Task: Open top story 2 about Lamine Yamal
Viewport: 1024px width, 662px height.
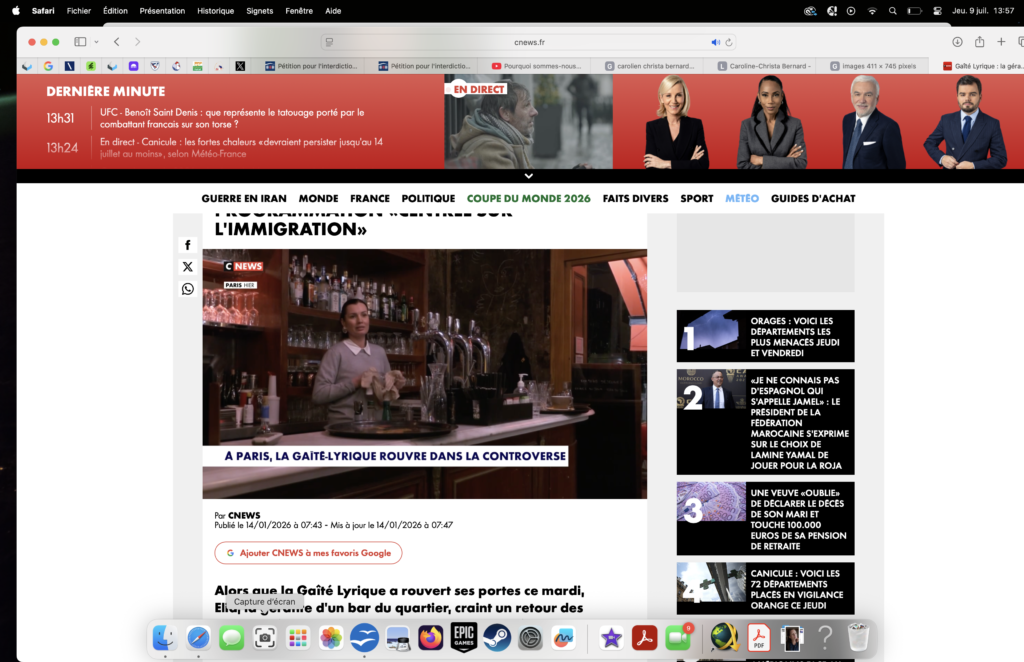Action: [765, 422]
